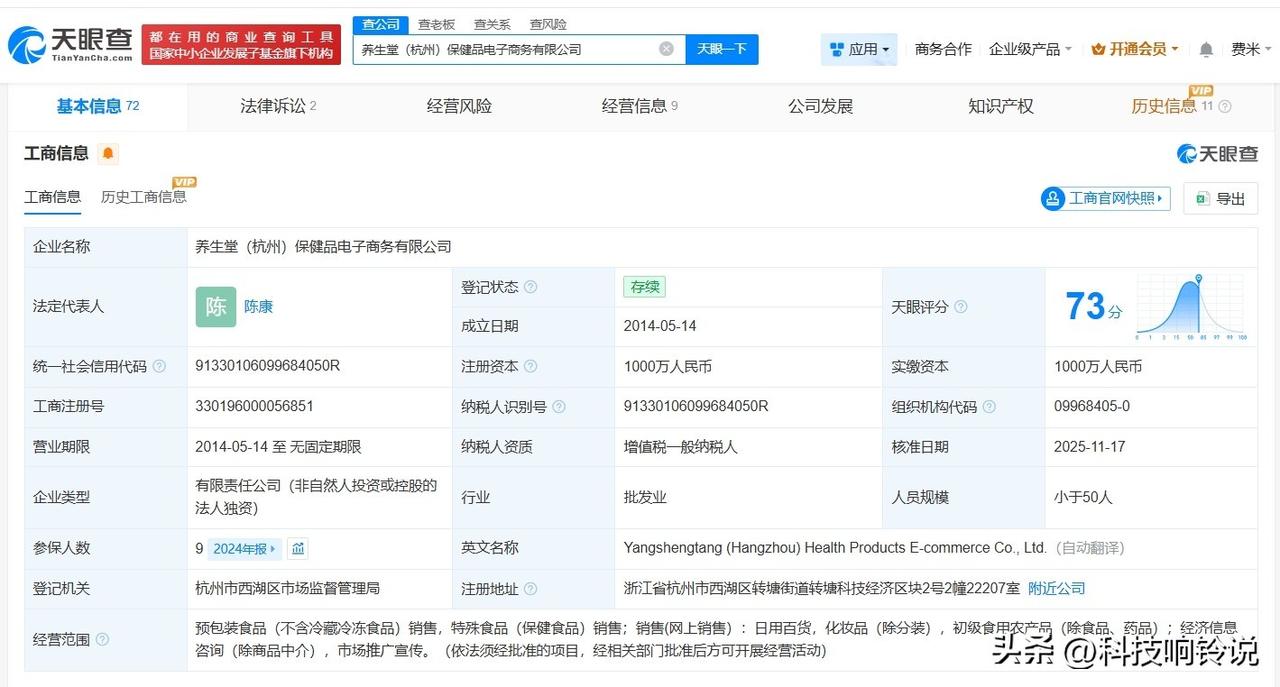
Task: Click the English company name text
Action: click(x=835, y=548)
